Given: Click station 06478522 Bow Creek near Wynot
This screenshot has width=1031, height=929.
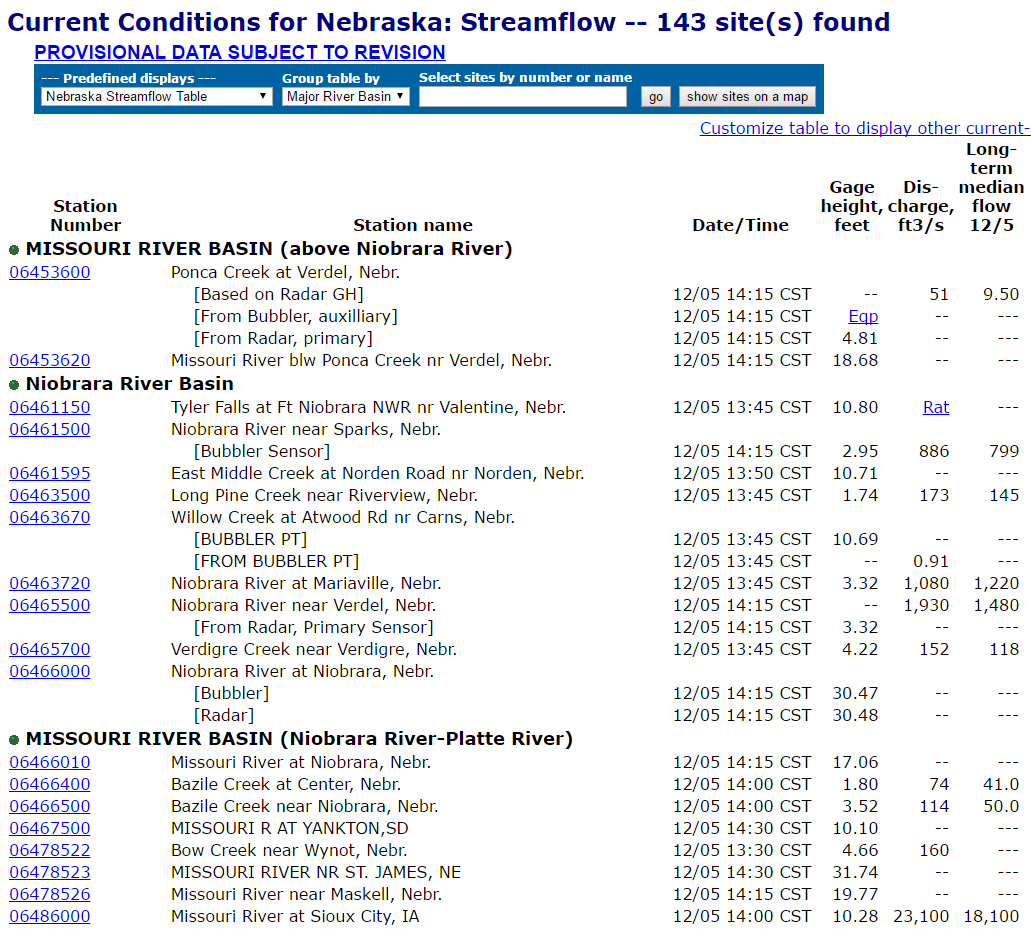Looking at the screenshot, I should tap(49, 849).
